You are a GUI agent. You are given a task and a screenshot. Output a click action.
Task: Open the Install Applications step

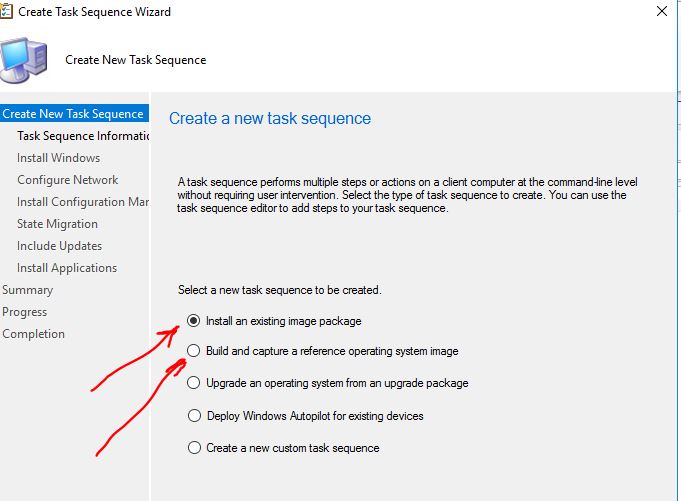tap(67, 268)
